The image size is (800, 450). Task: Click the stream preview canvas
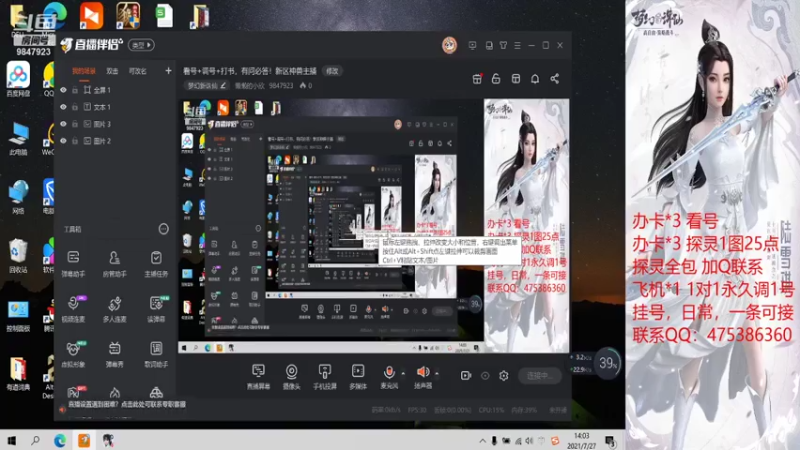coord(373,226)
